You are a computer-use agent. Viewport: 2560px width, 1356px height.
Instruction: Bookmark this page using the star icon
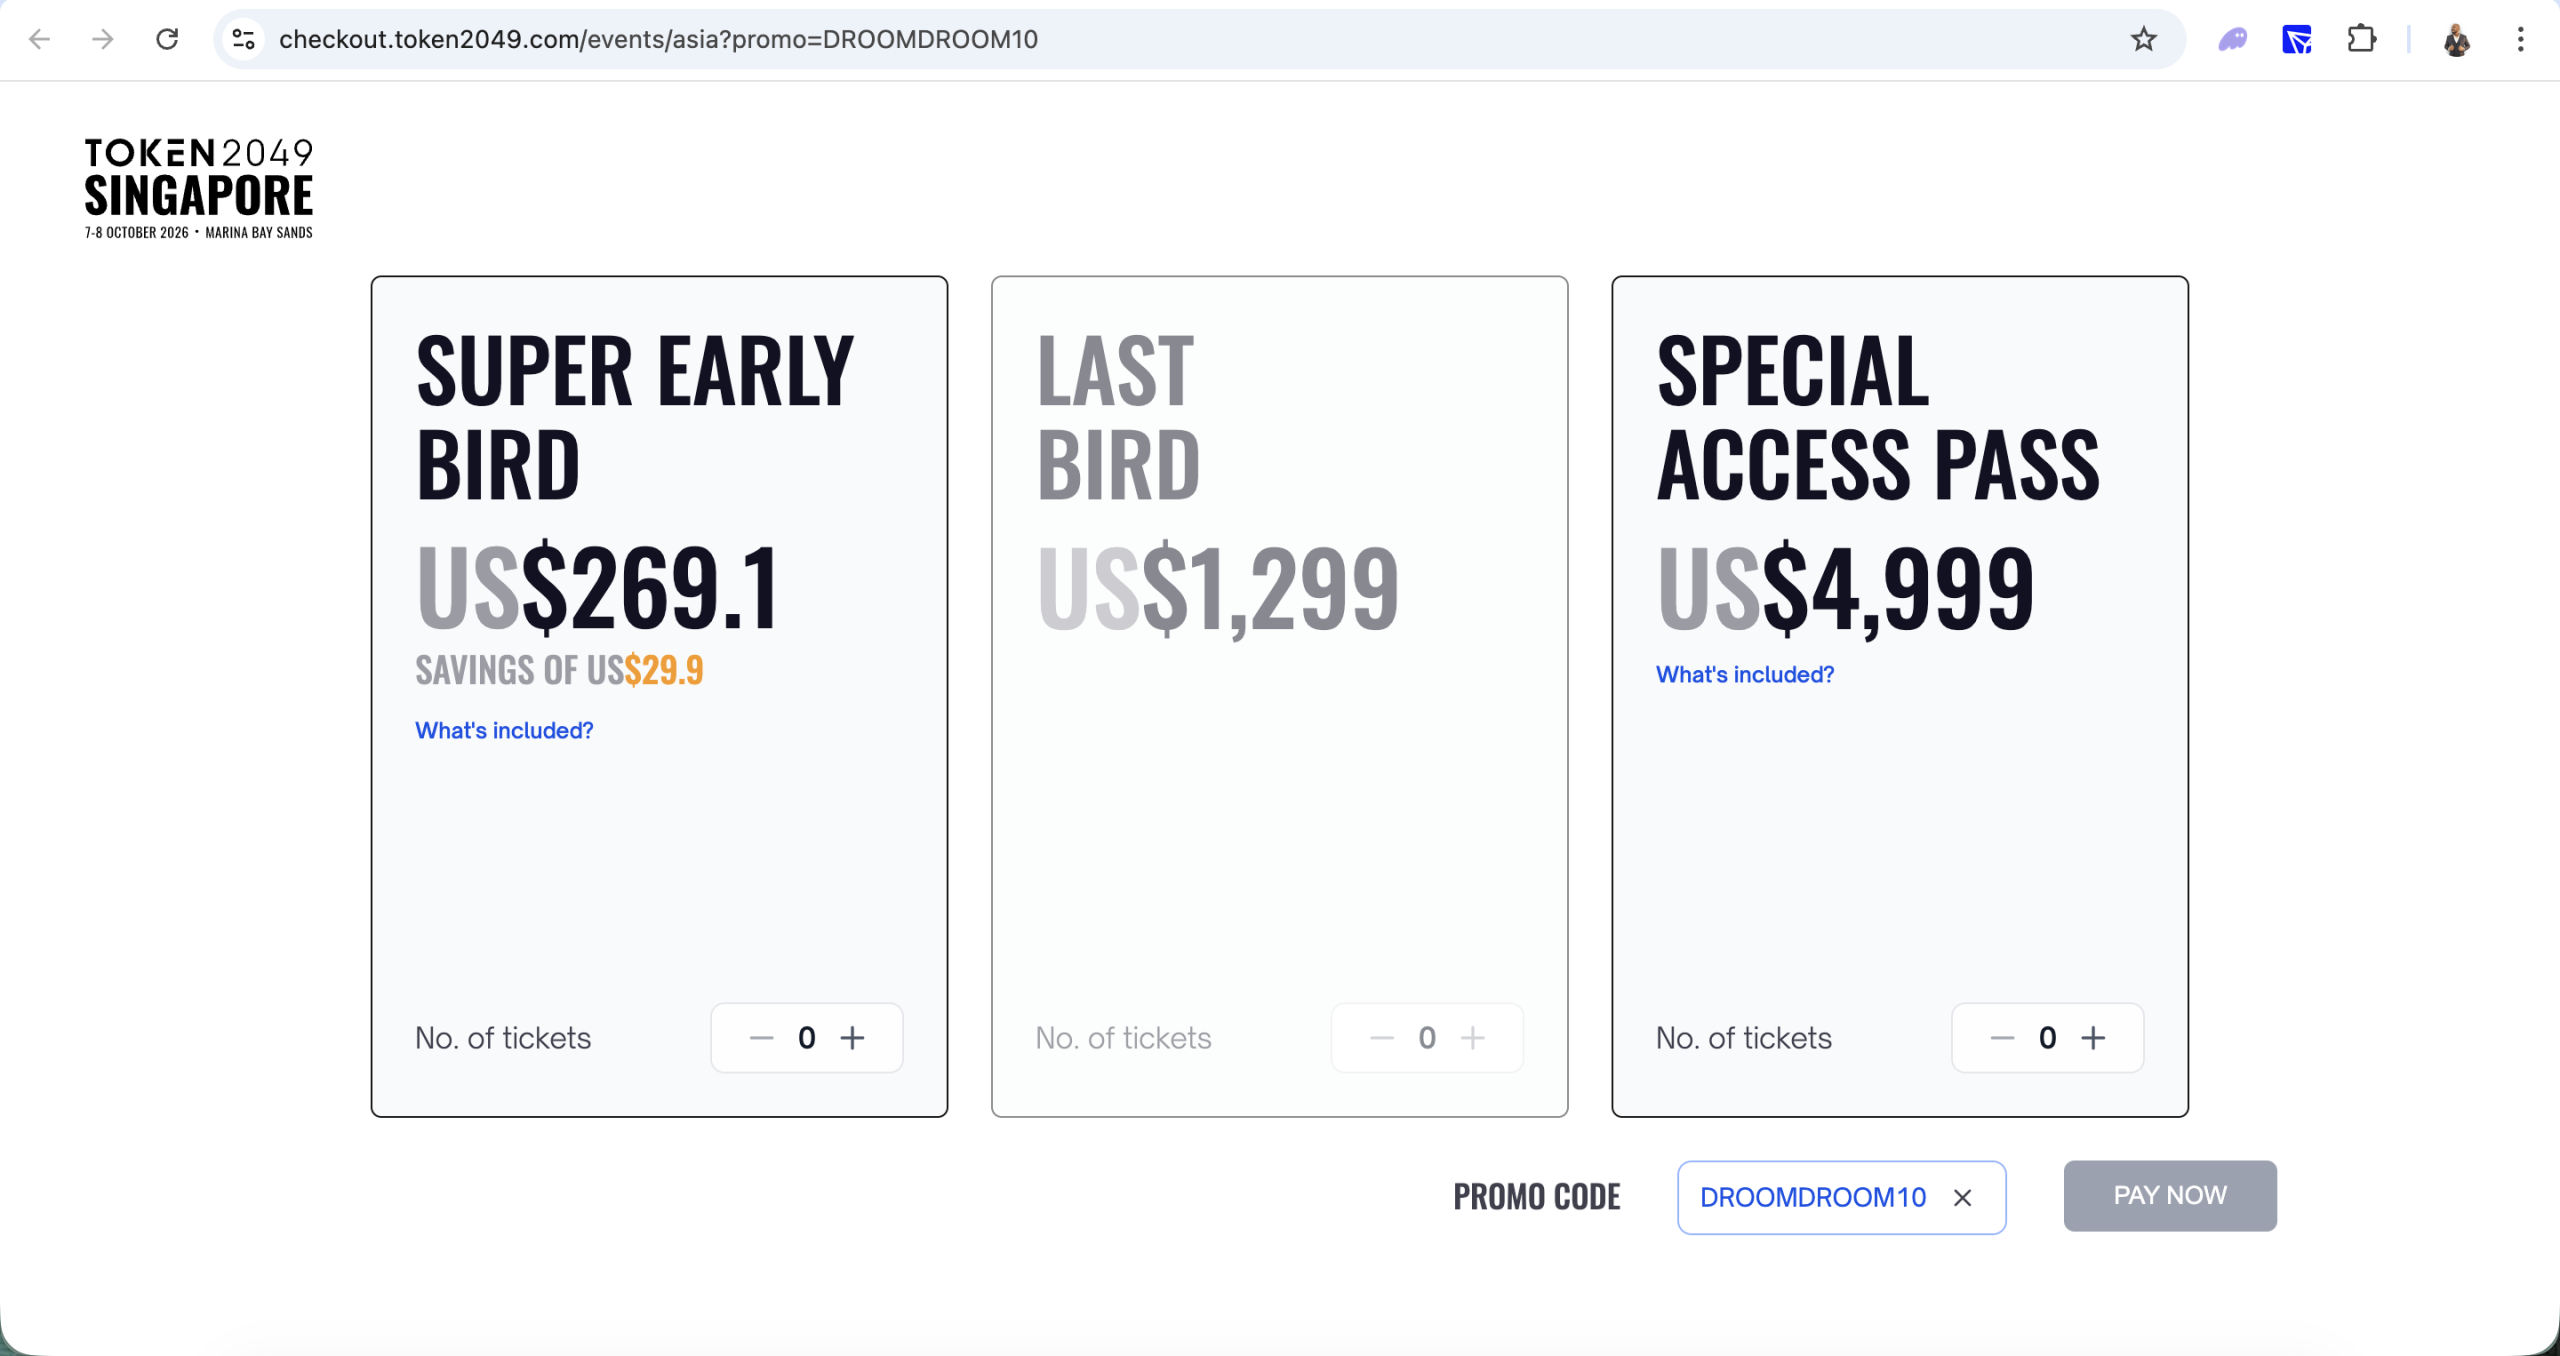[x=2143, y=39]
